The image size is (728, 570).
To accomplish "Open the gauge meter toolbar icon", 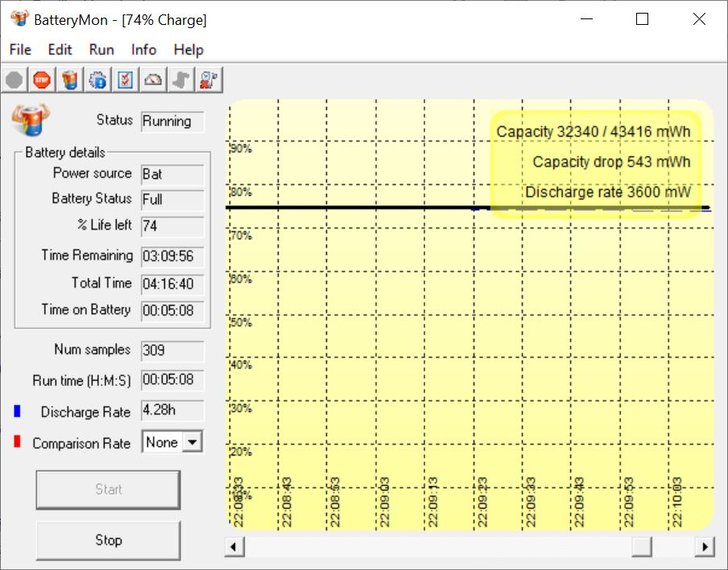I will (154, 80).
